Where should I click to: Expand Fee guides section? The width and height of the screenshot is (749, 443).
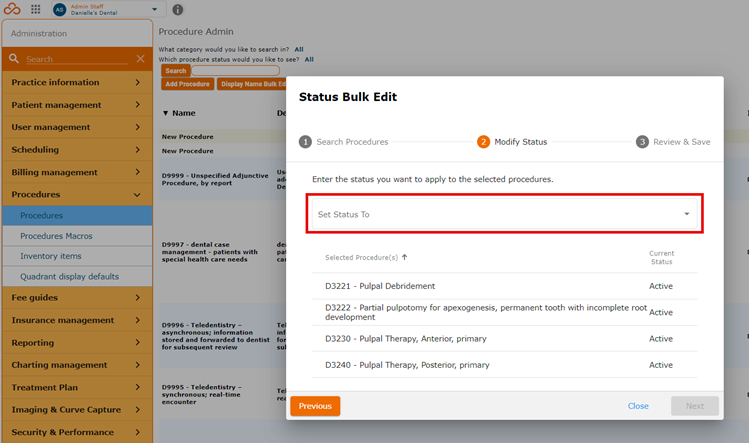[x=77, y=297]
